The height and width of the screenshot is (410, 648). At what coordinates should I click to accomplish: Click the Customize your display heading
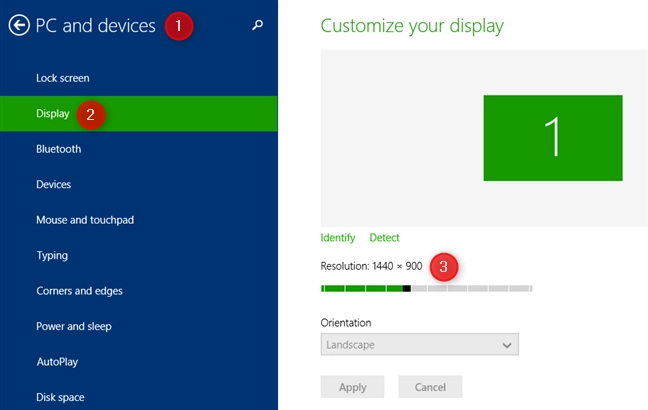(412, 26)
